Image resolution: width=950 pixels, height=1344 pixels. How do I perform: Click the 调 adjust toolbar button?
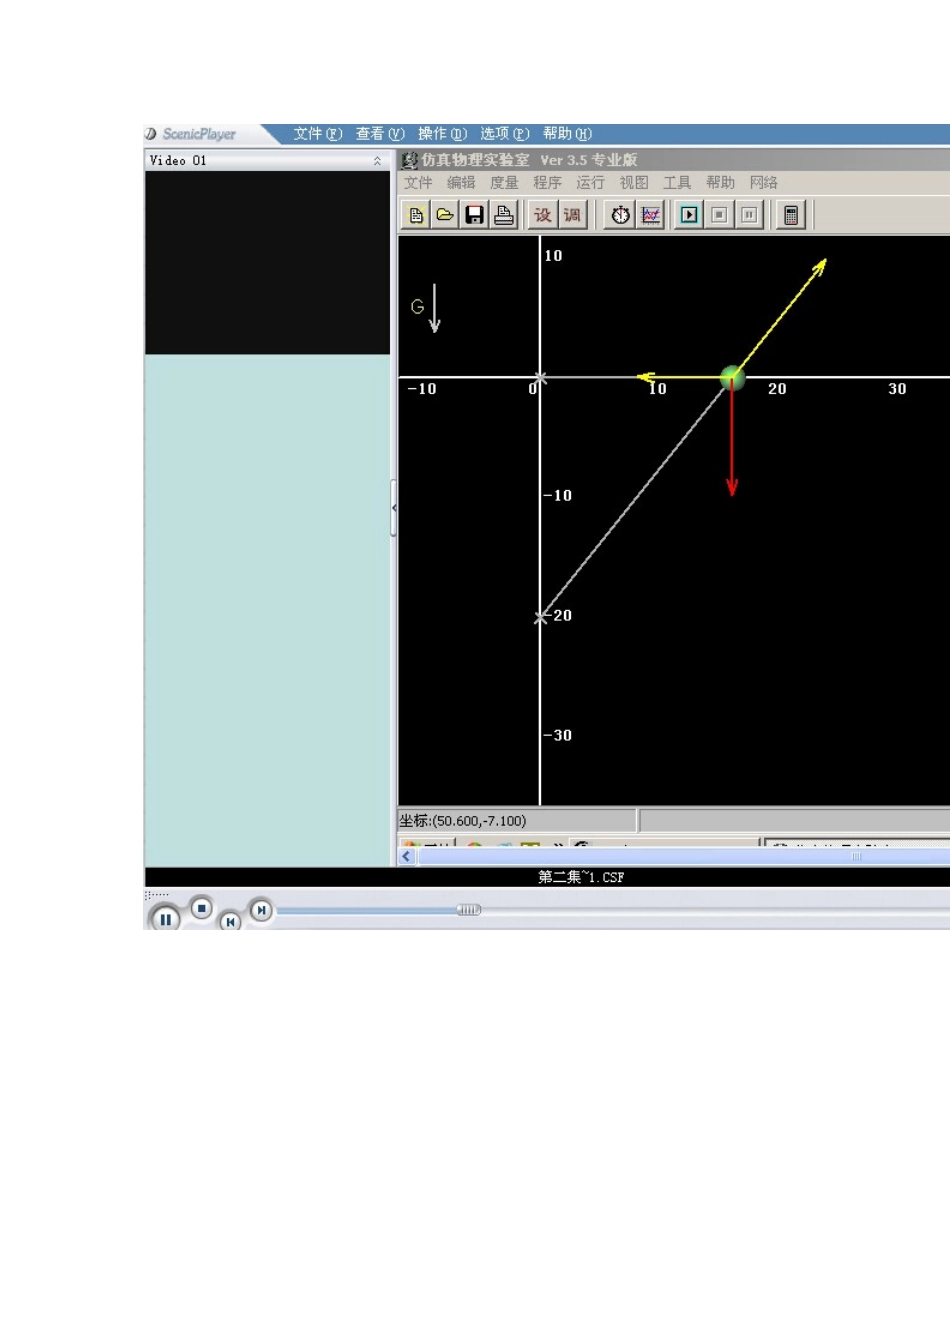[x=572, y=215]
